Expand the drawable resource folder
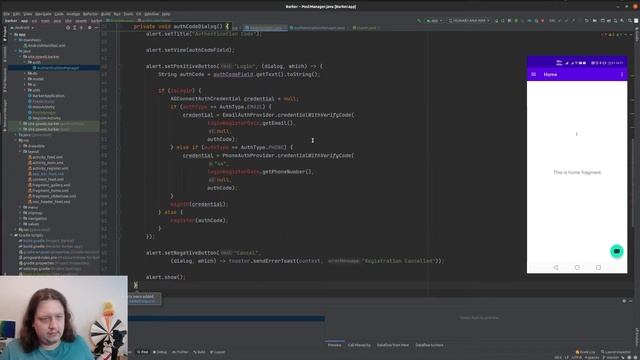Viewport: 640px width, 360px height. [x=21, y=146]
